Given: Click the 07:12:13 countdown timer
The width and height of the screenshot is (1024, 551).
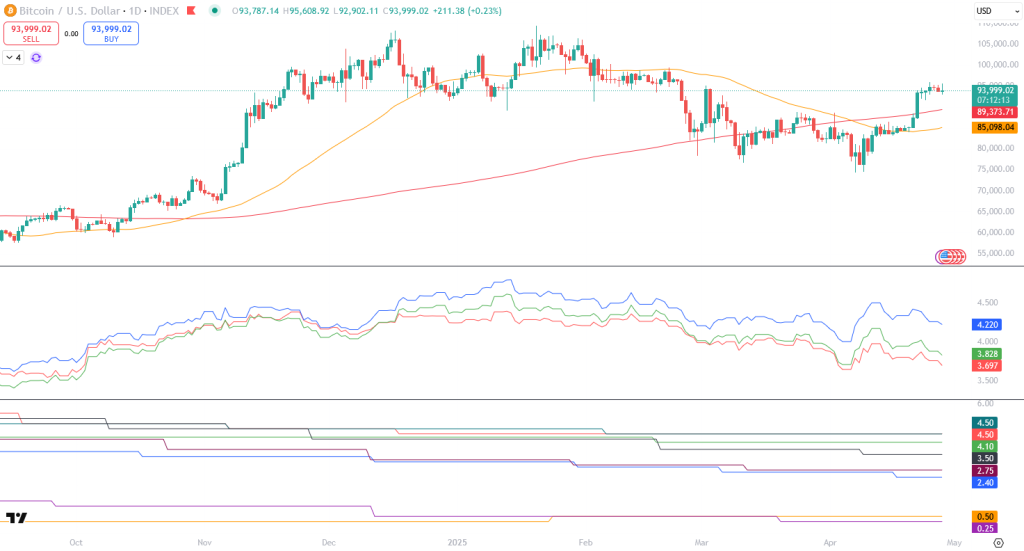Looking at the screenshot, I should coord(995,100).
